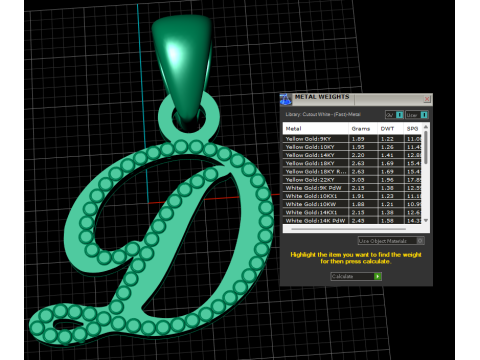Select the Yellow Gold:18KY R... row

point(352,171)
